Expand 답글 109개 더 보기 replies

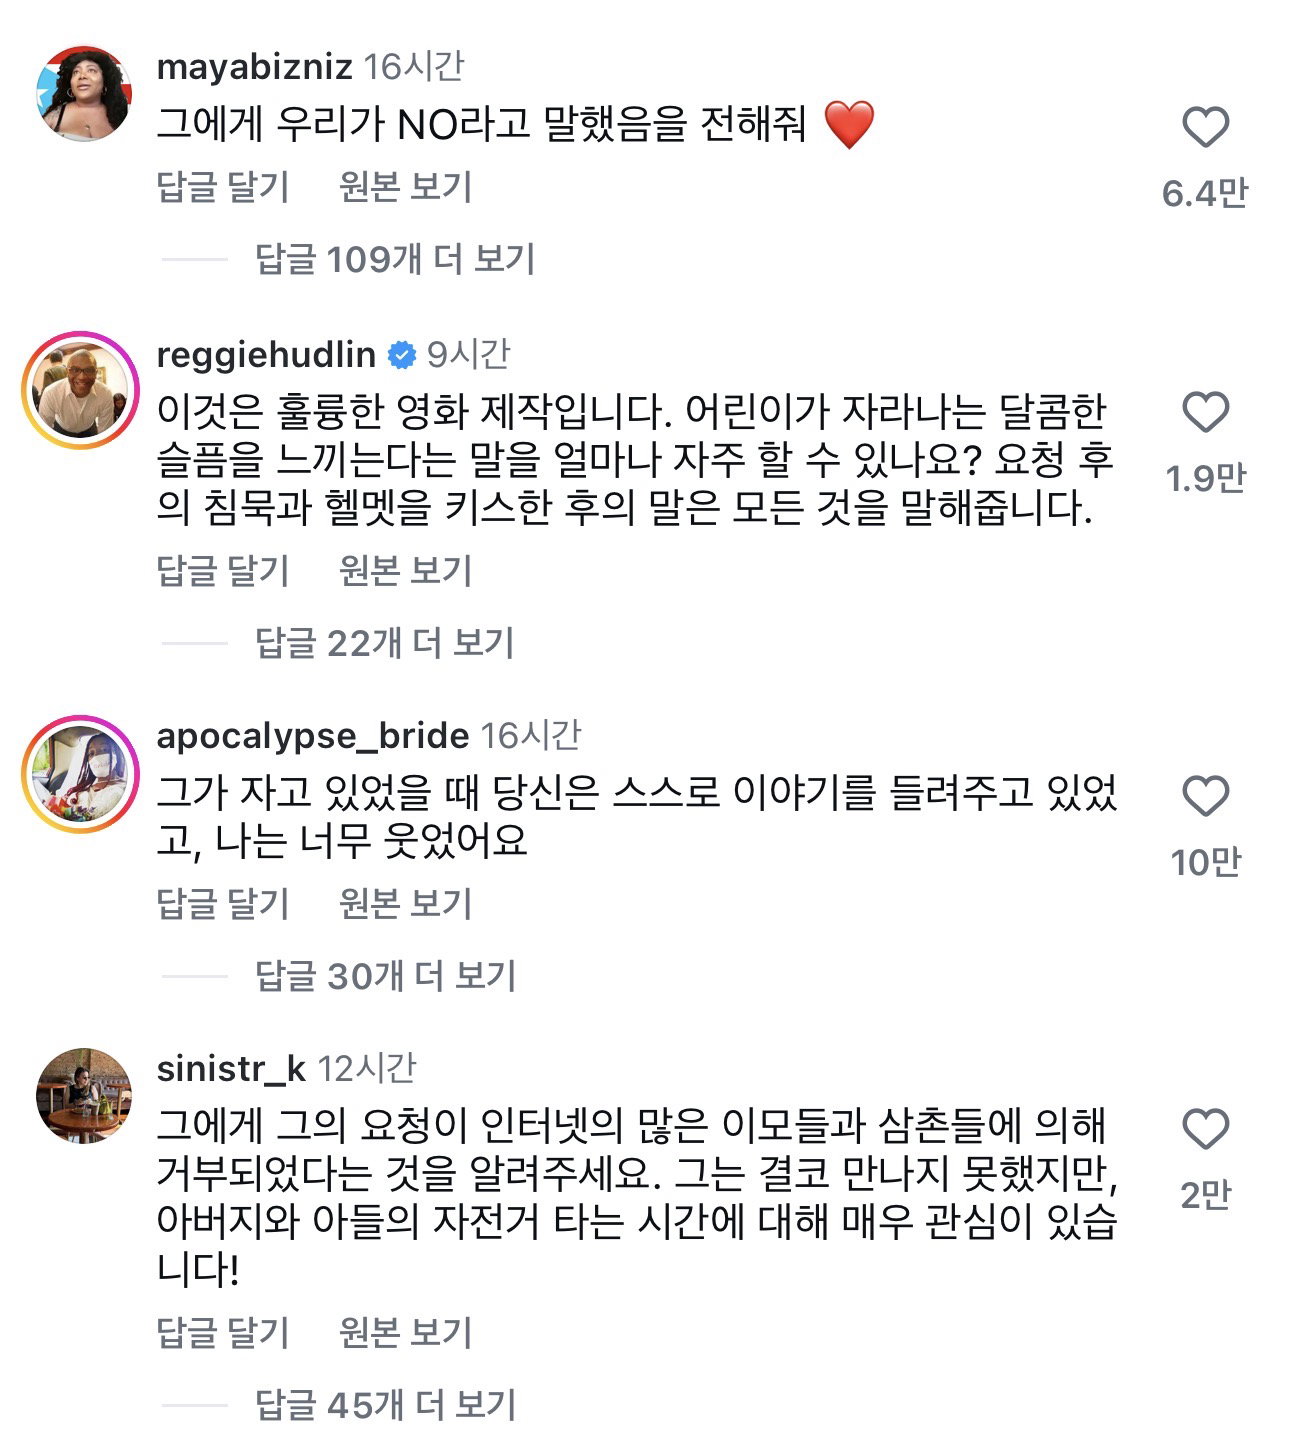point(395,260)
